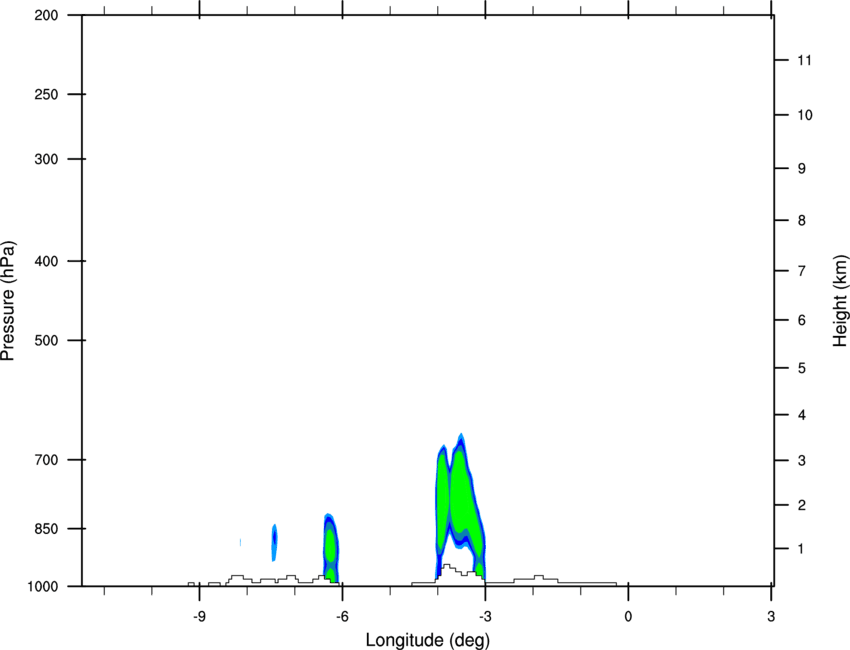This screenshot has height=650, width=850.
Task: Click the -3 longitude tick label
Action: click(485, 616)
